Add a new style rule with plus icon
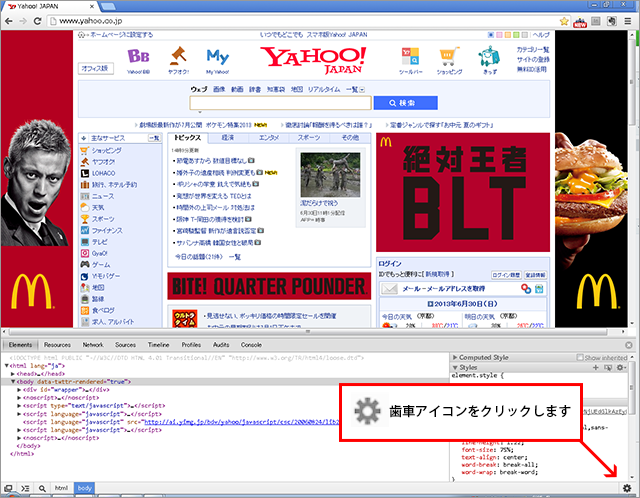The image size is (640, 498). [x=596, y=367]
